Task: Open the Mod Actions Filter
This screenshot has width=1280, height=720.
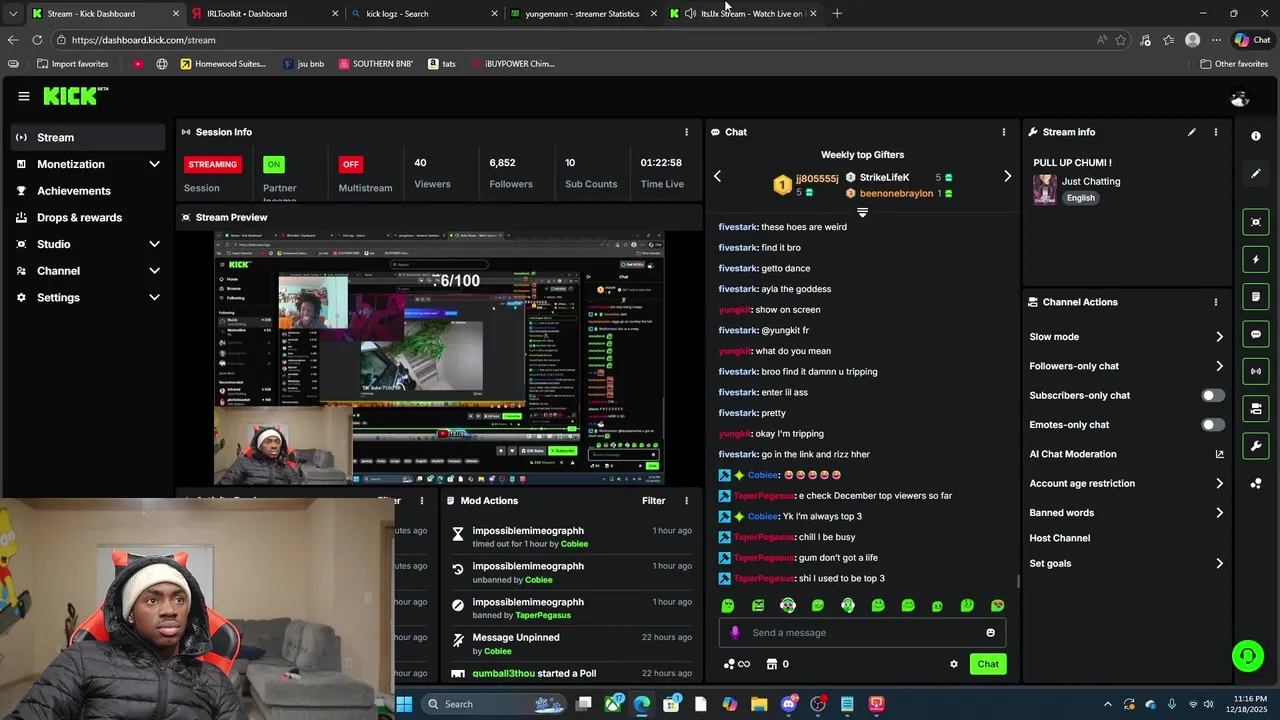Action: click(x=653, y=501)
